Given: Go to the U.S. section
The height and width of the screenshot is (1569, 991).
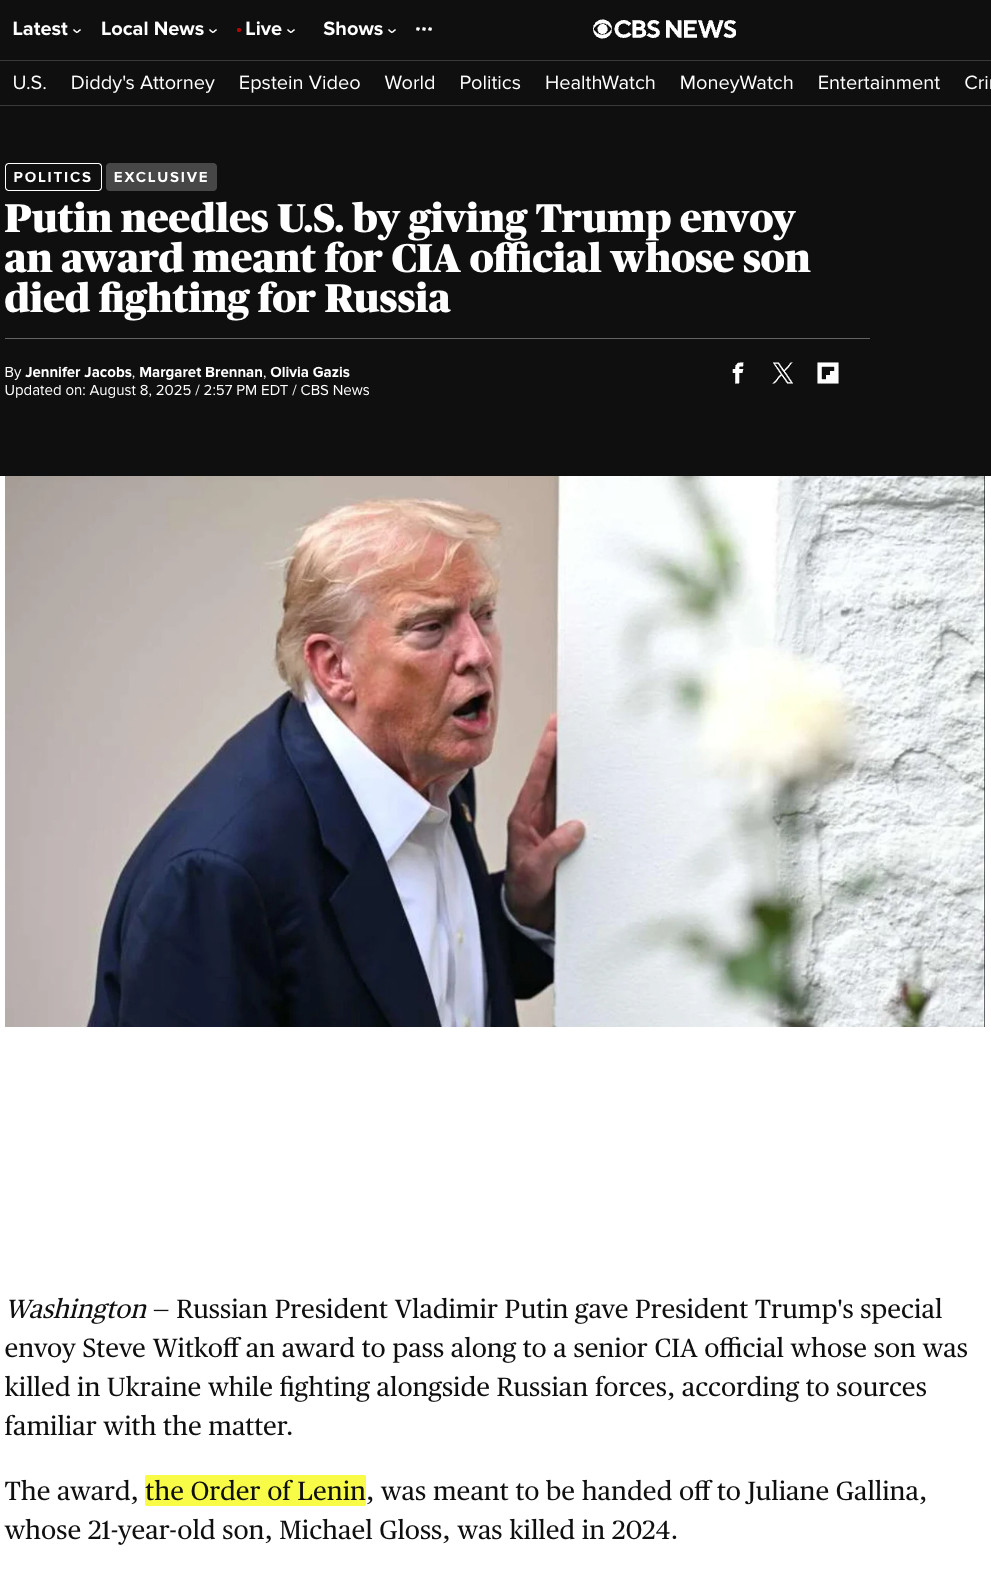Looking at the screenshot, I should point(29,83).
